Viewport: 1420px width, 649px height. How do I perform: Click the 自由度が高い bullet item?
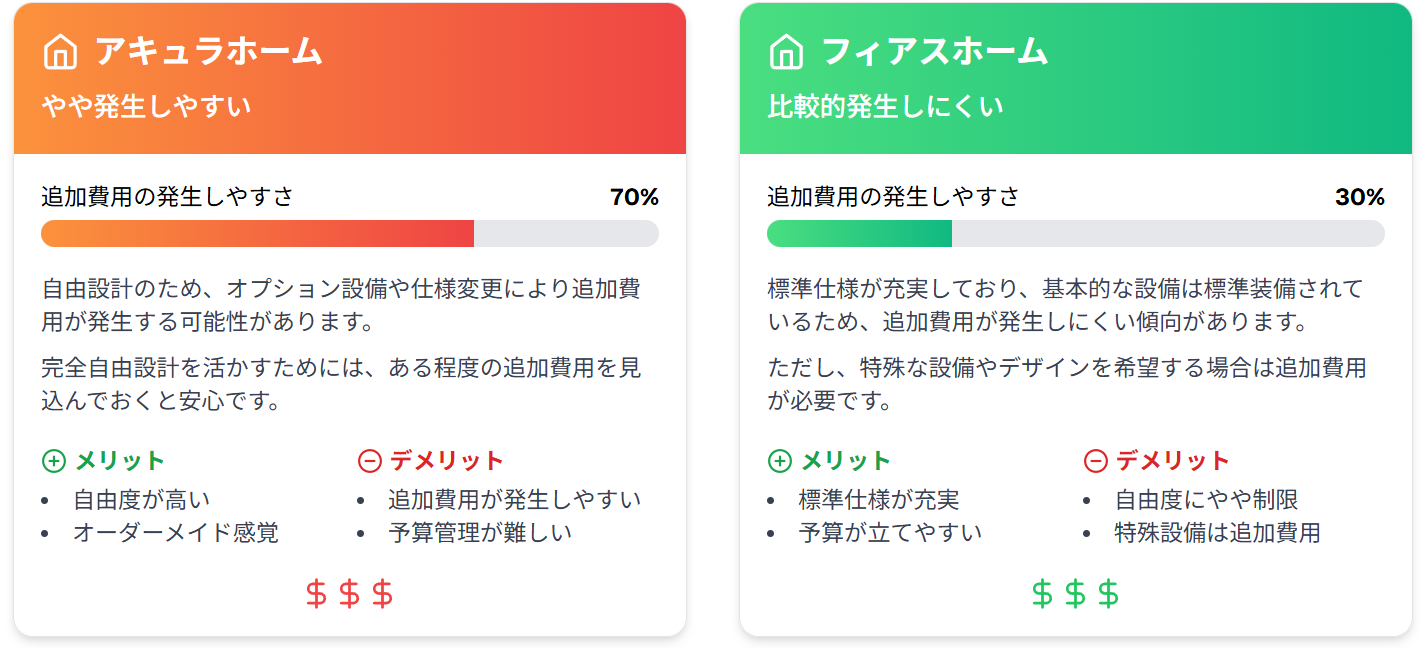coord(141,499)
